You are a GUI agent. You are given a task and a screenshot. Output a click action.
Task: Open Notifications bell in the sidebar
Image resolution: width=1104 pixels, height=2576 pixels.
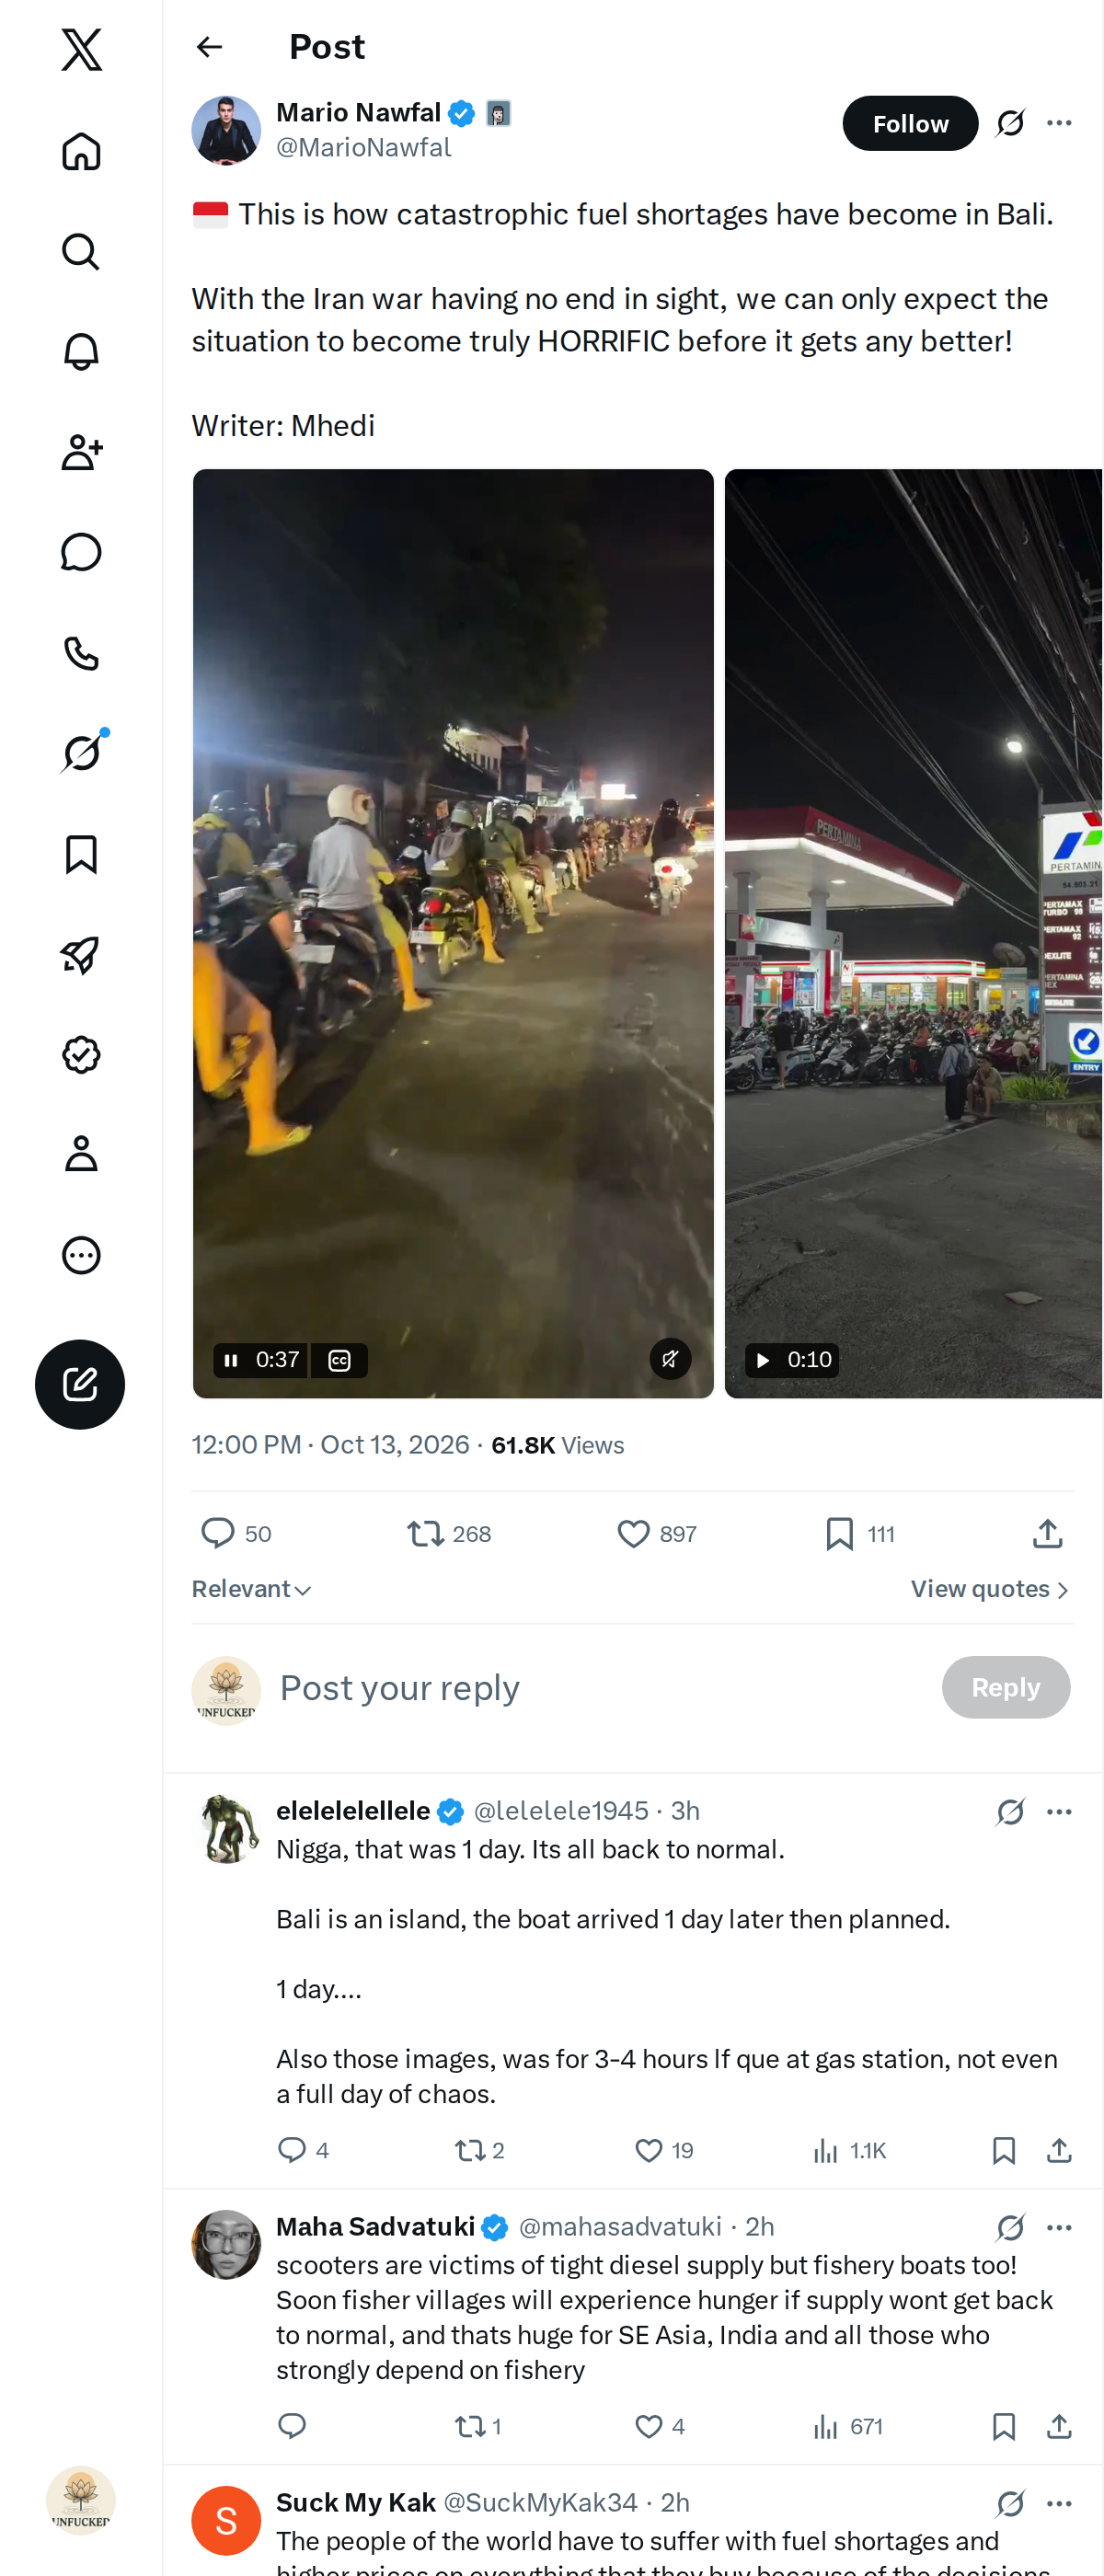click(81, 352)
